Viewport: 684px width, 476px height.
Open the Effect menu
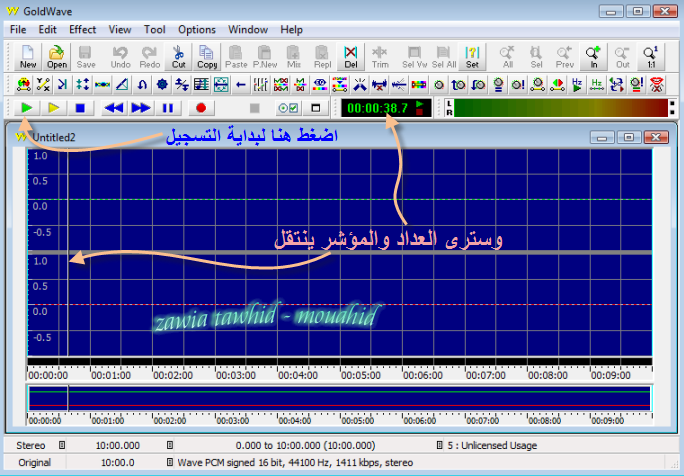(83, 30)
